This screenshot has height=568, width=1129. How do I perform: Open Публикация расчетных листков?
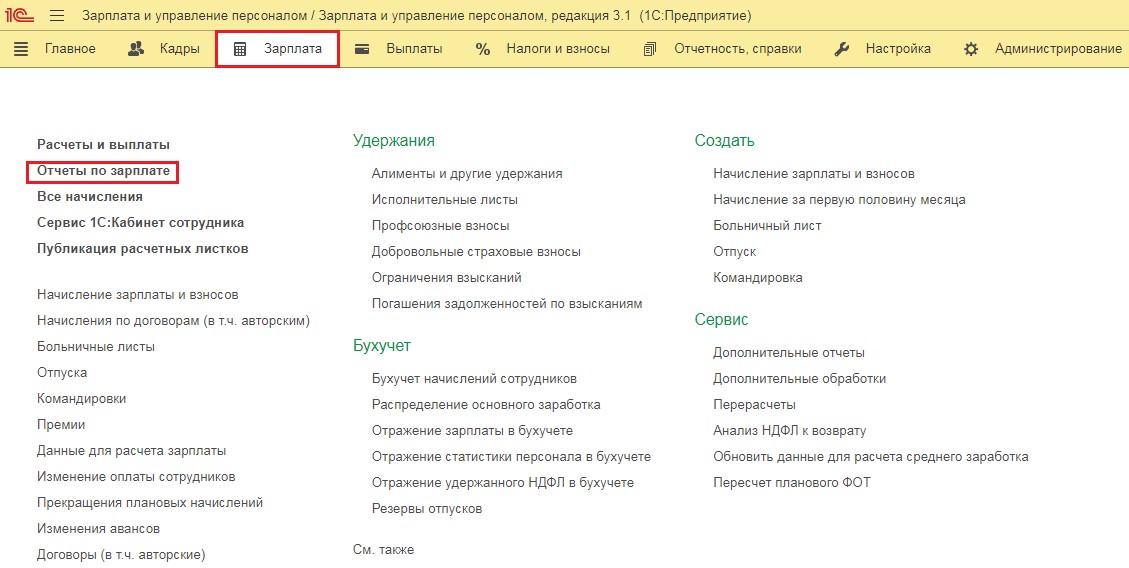(143, 248)
